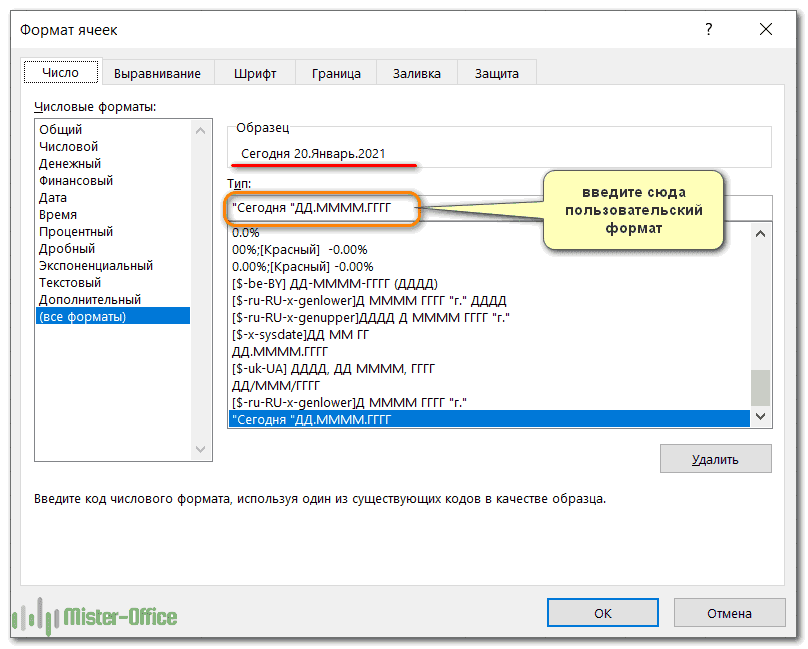808x649 pixels.
Task: Open the Шрифт tab
Action: click(255, 73)
